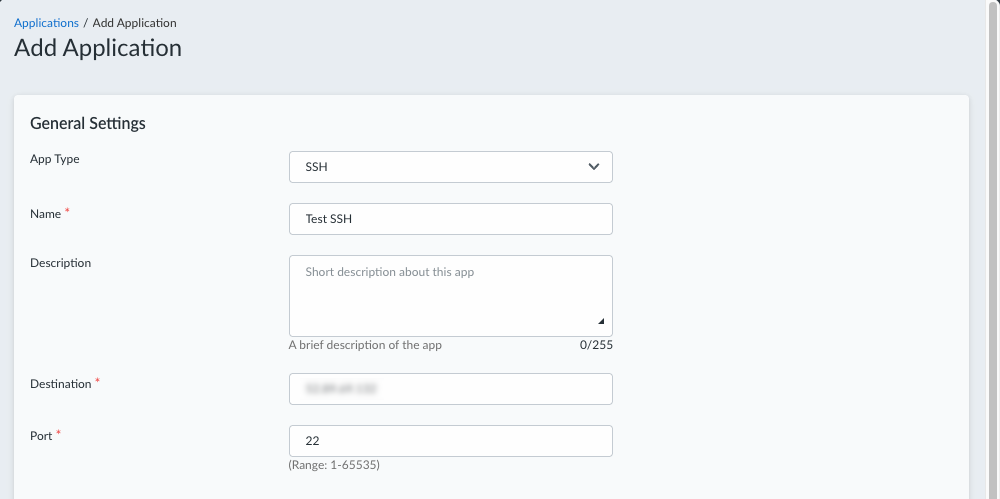1000x499 pixels.
Task: Click the red asterisk beside Destination
Action: point(97,381)
